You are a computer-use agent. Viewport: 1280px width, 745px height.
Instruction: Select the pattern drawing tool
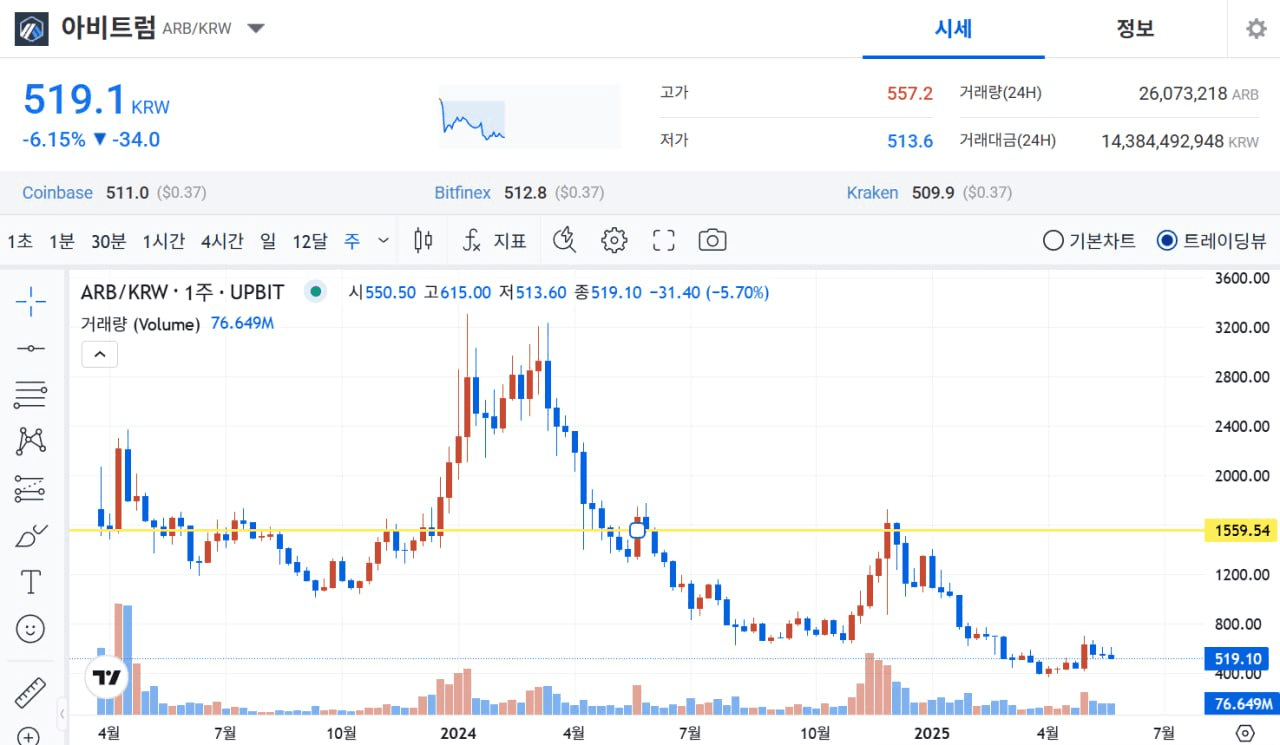pos(31,441)
